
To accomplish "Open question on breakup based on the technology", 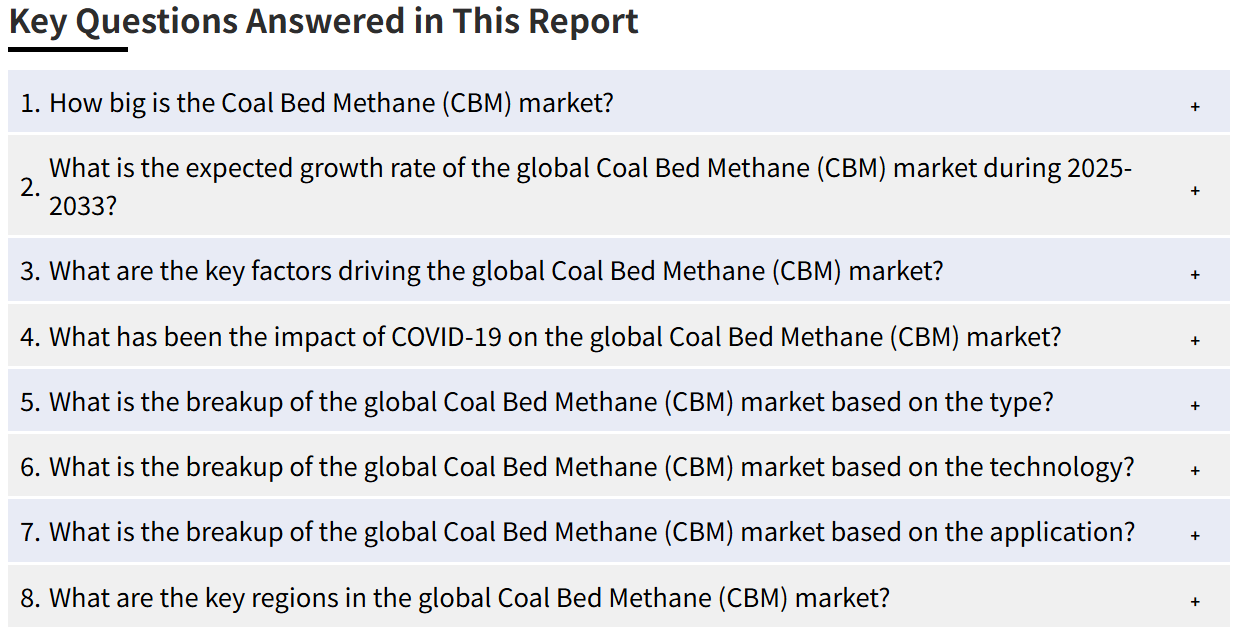I will point(592,467).
